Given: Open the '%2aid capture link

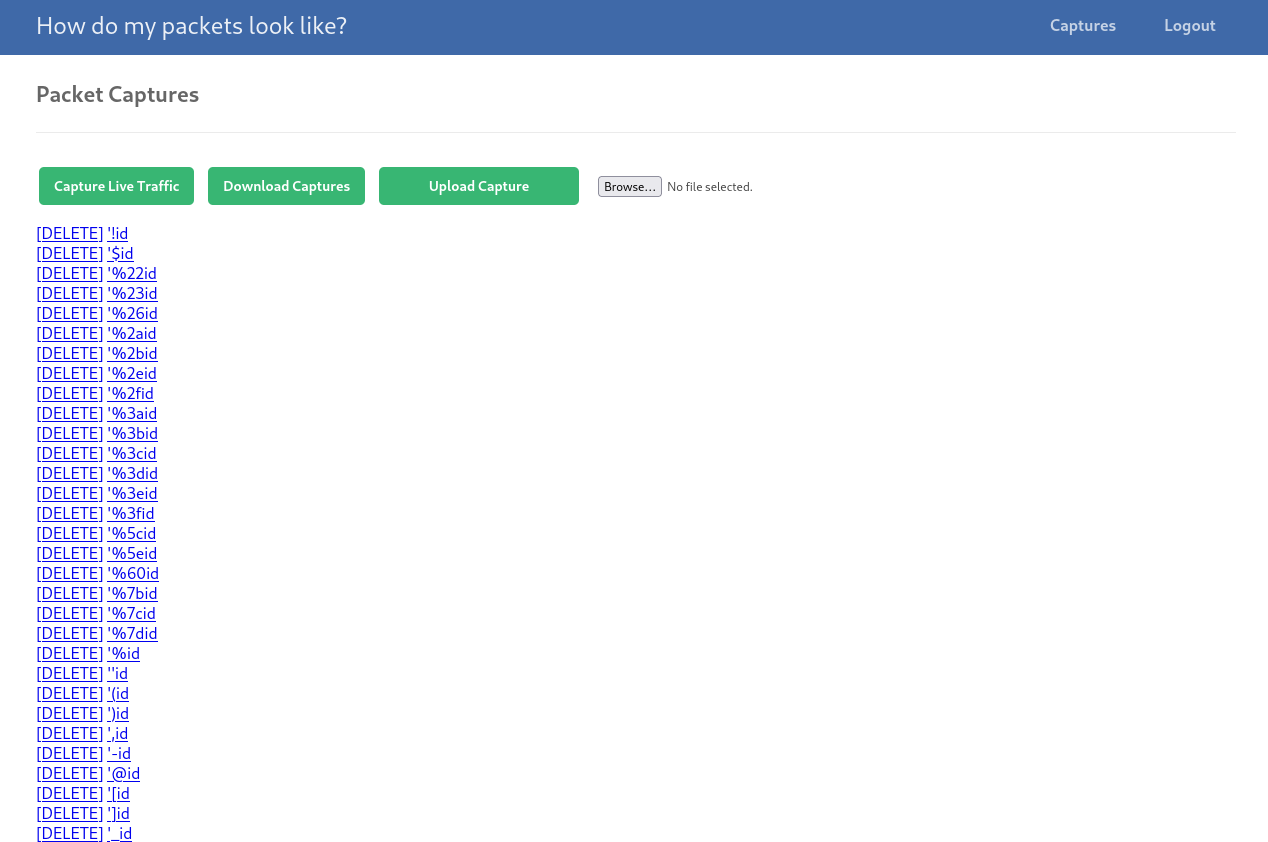Looking at the screenshot, I should (x=132, y=333).
